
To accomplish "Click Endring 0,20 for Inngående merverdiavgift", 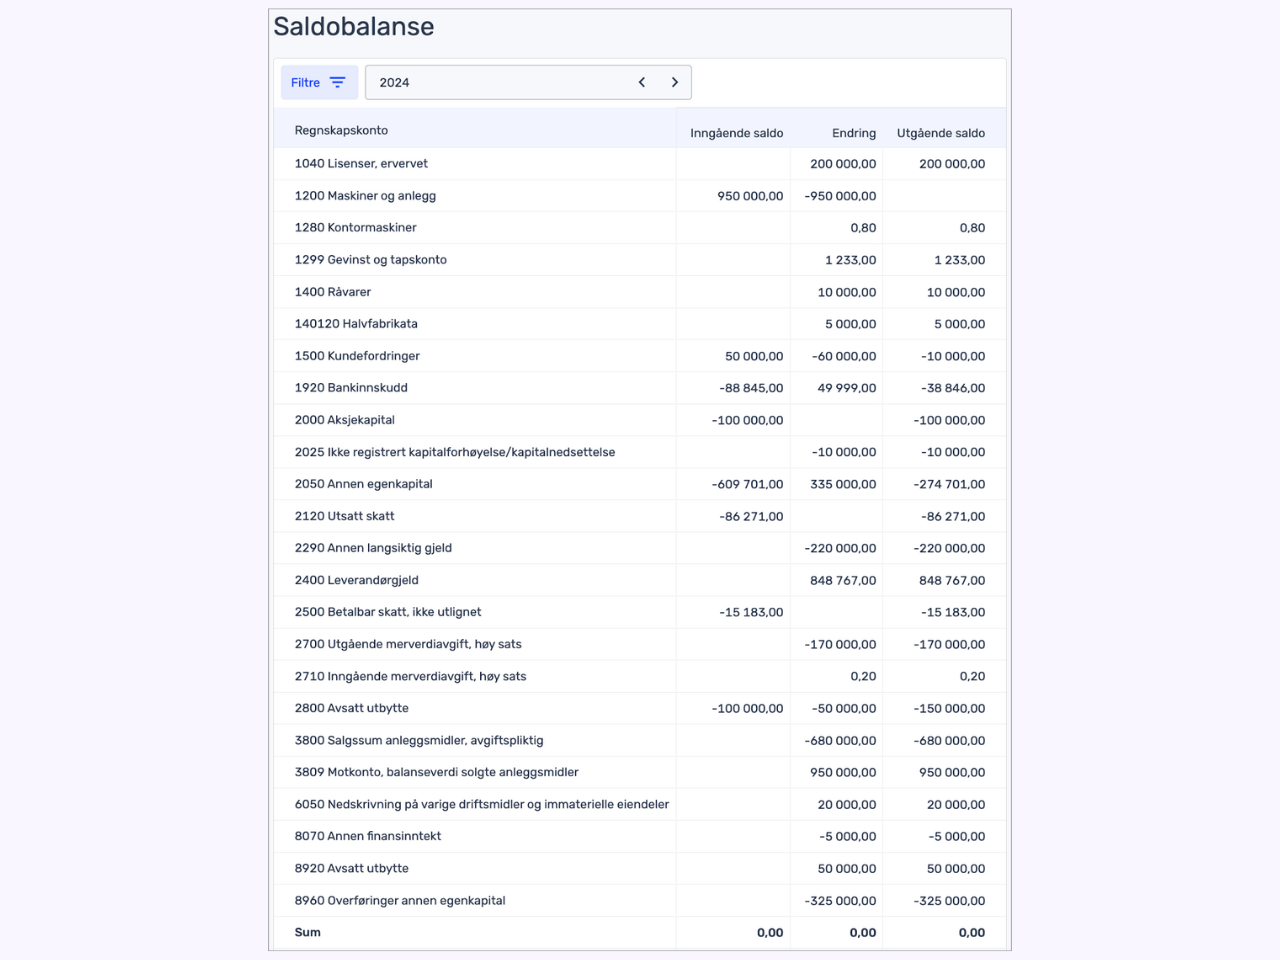I will click(863, 676).
